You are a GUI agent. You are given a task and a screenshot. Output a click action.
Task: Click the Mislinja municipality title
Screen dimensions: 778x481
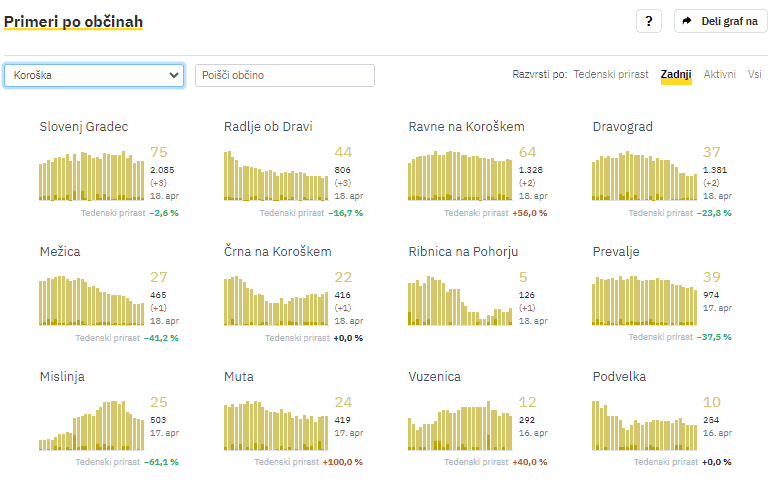coord(62,377)
